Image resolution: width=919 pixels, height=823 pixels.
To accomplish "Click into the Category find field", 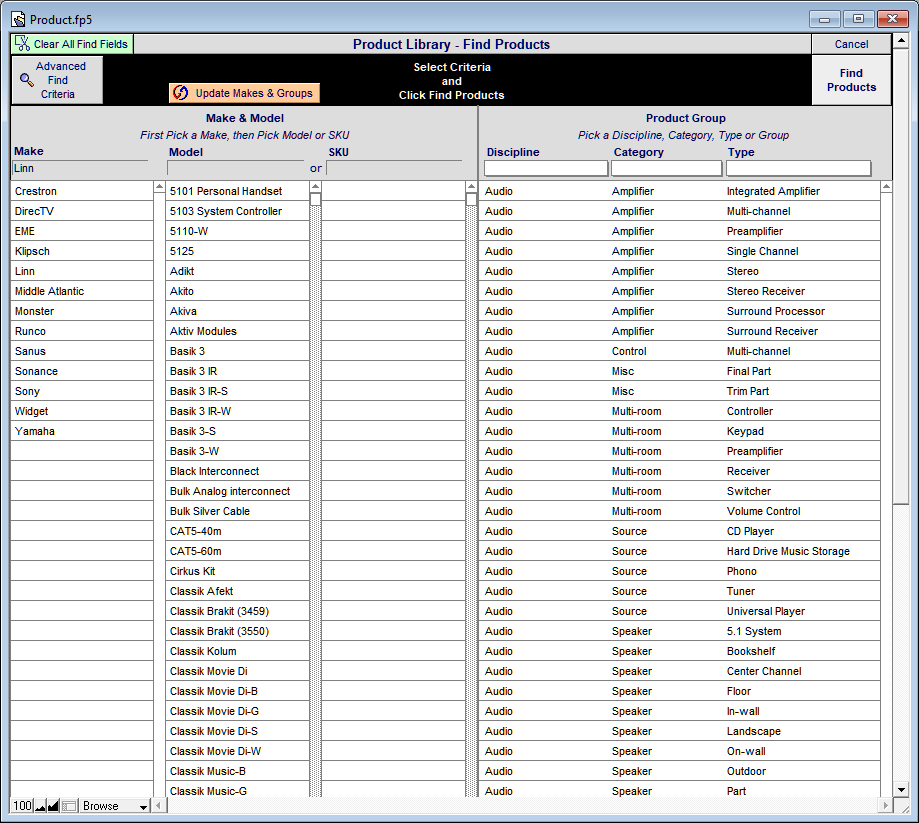I will [x=666, y=169].
